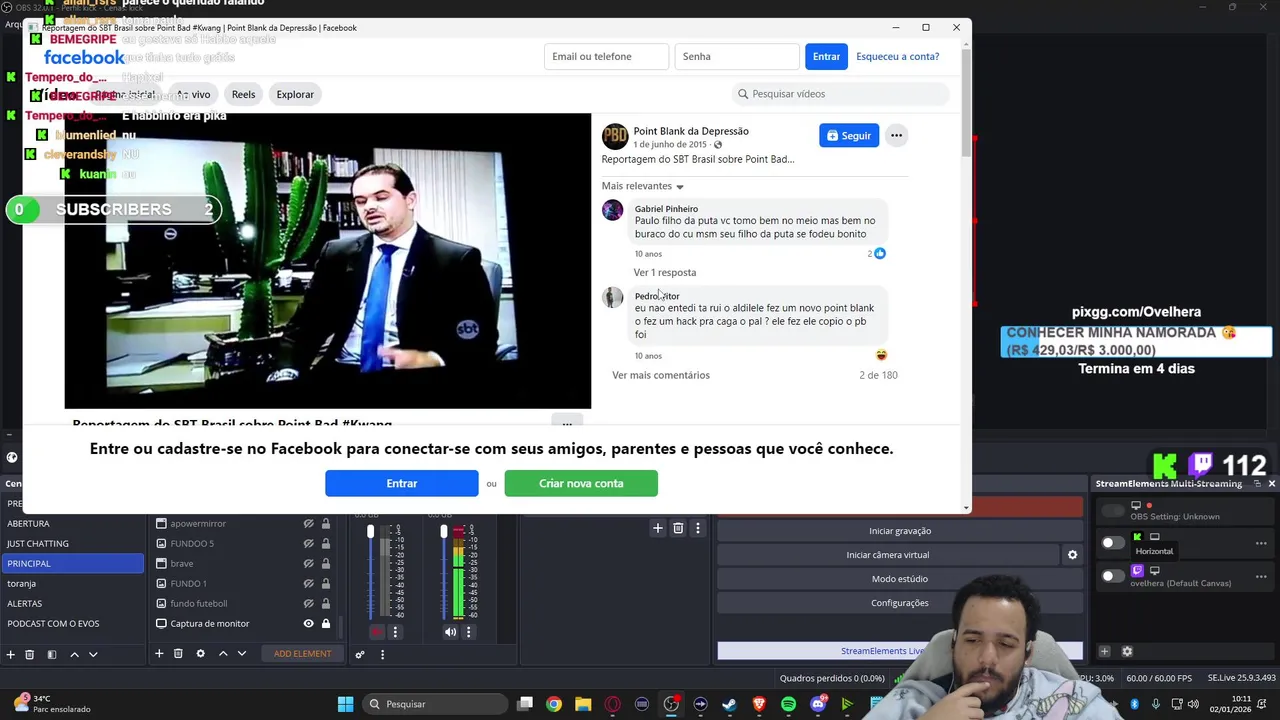Click Iniciar gravação button

coord(900,531)
